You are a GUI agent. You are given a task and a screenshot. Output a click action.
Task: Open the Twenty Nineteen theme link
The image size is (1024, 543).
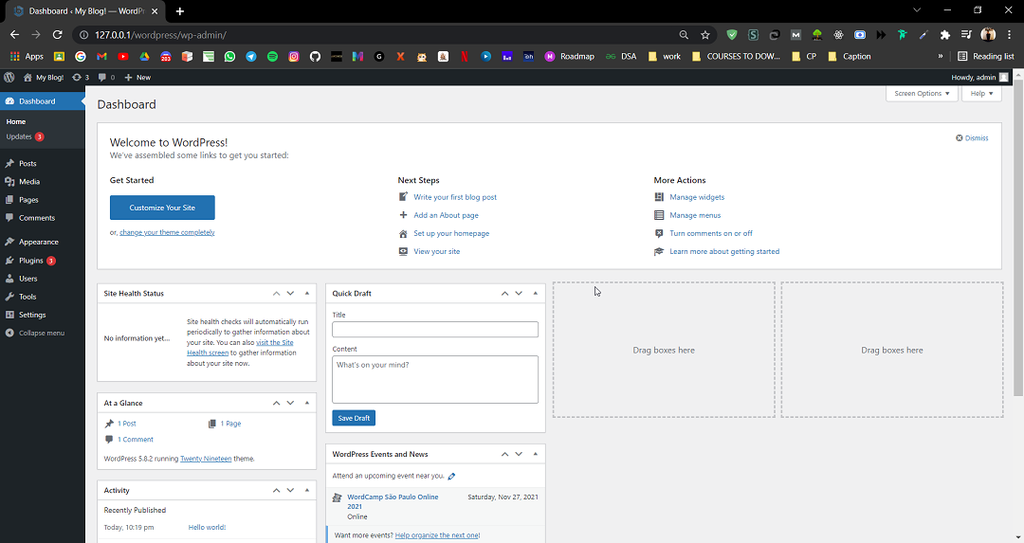206,459
